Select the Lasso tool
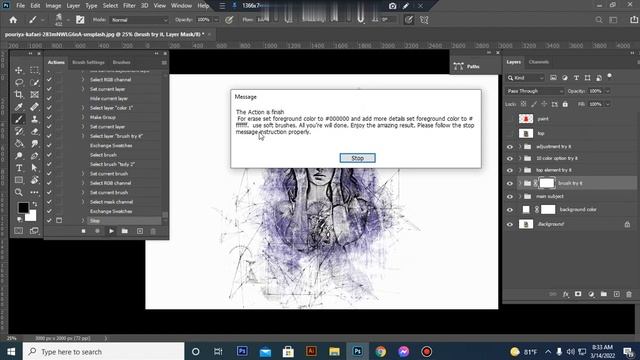640x360 pixels. [19, 82]
